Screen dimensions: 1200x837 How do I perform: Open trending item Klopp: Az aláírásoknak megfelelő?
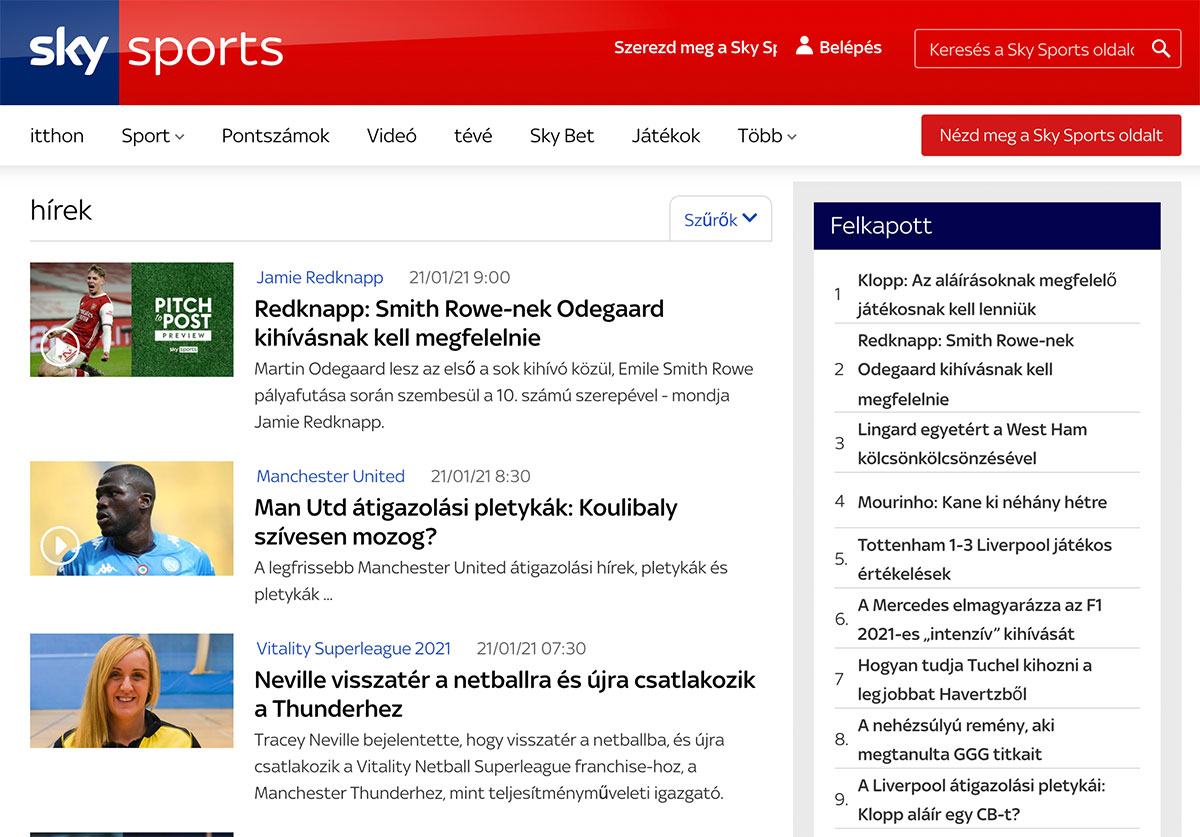[x=987, y=294]
